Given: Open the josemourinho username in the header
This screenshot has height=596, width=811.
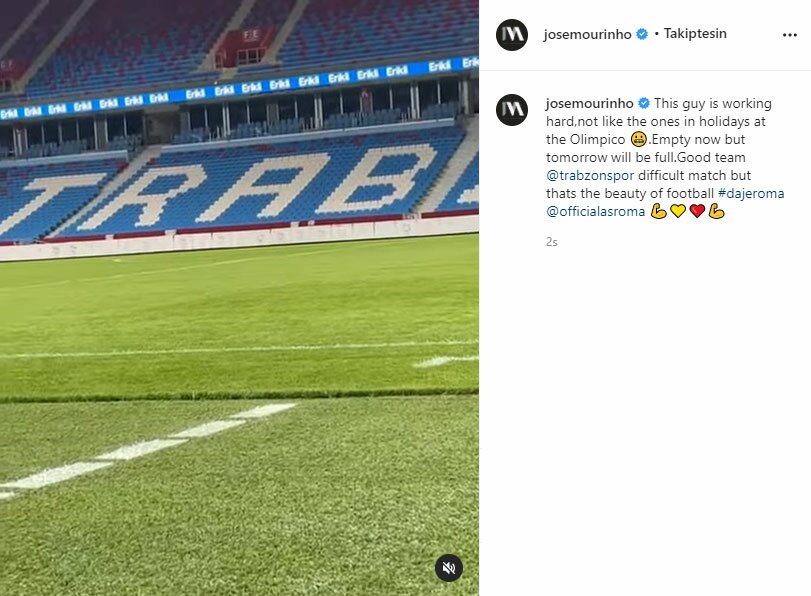Looking at the screenshot, I should coord(587,34).
